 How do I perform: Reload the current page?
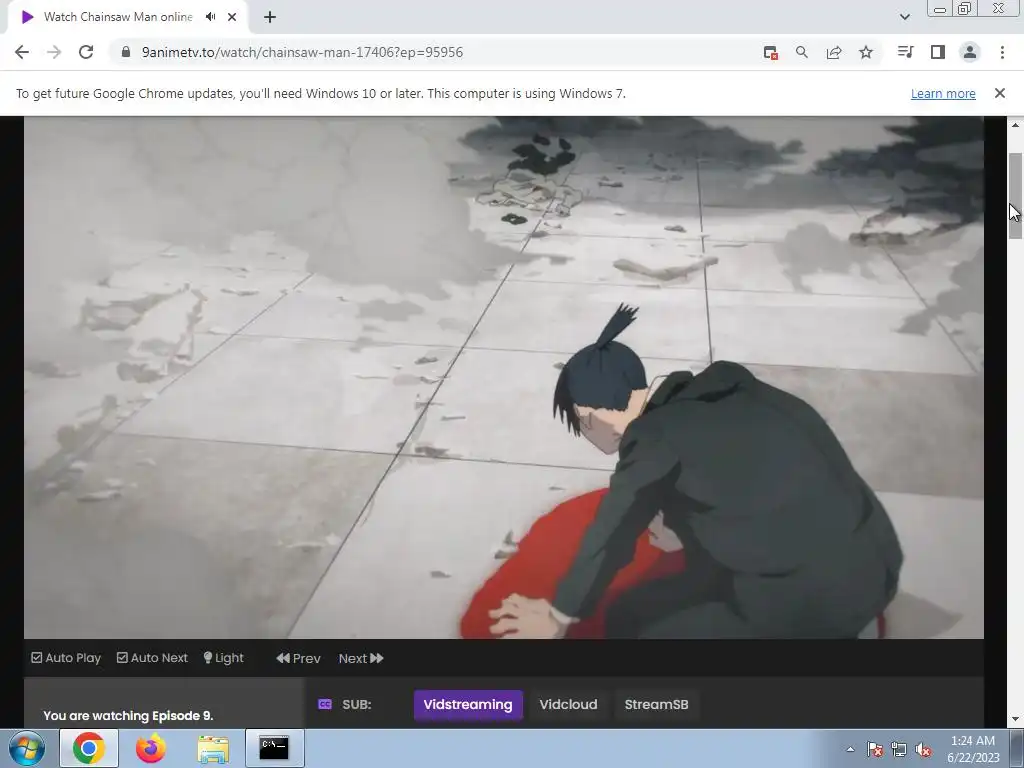pos(86,52)
